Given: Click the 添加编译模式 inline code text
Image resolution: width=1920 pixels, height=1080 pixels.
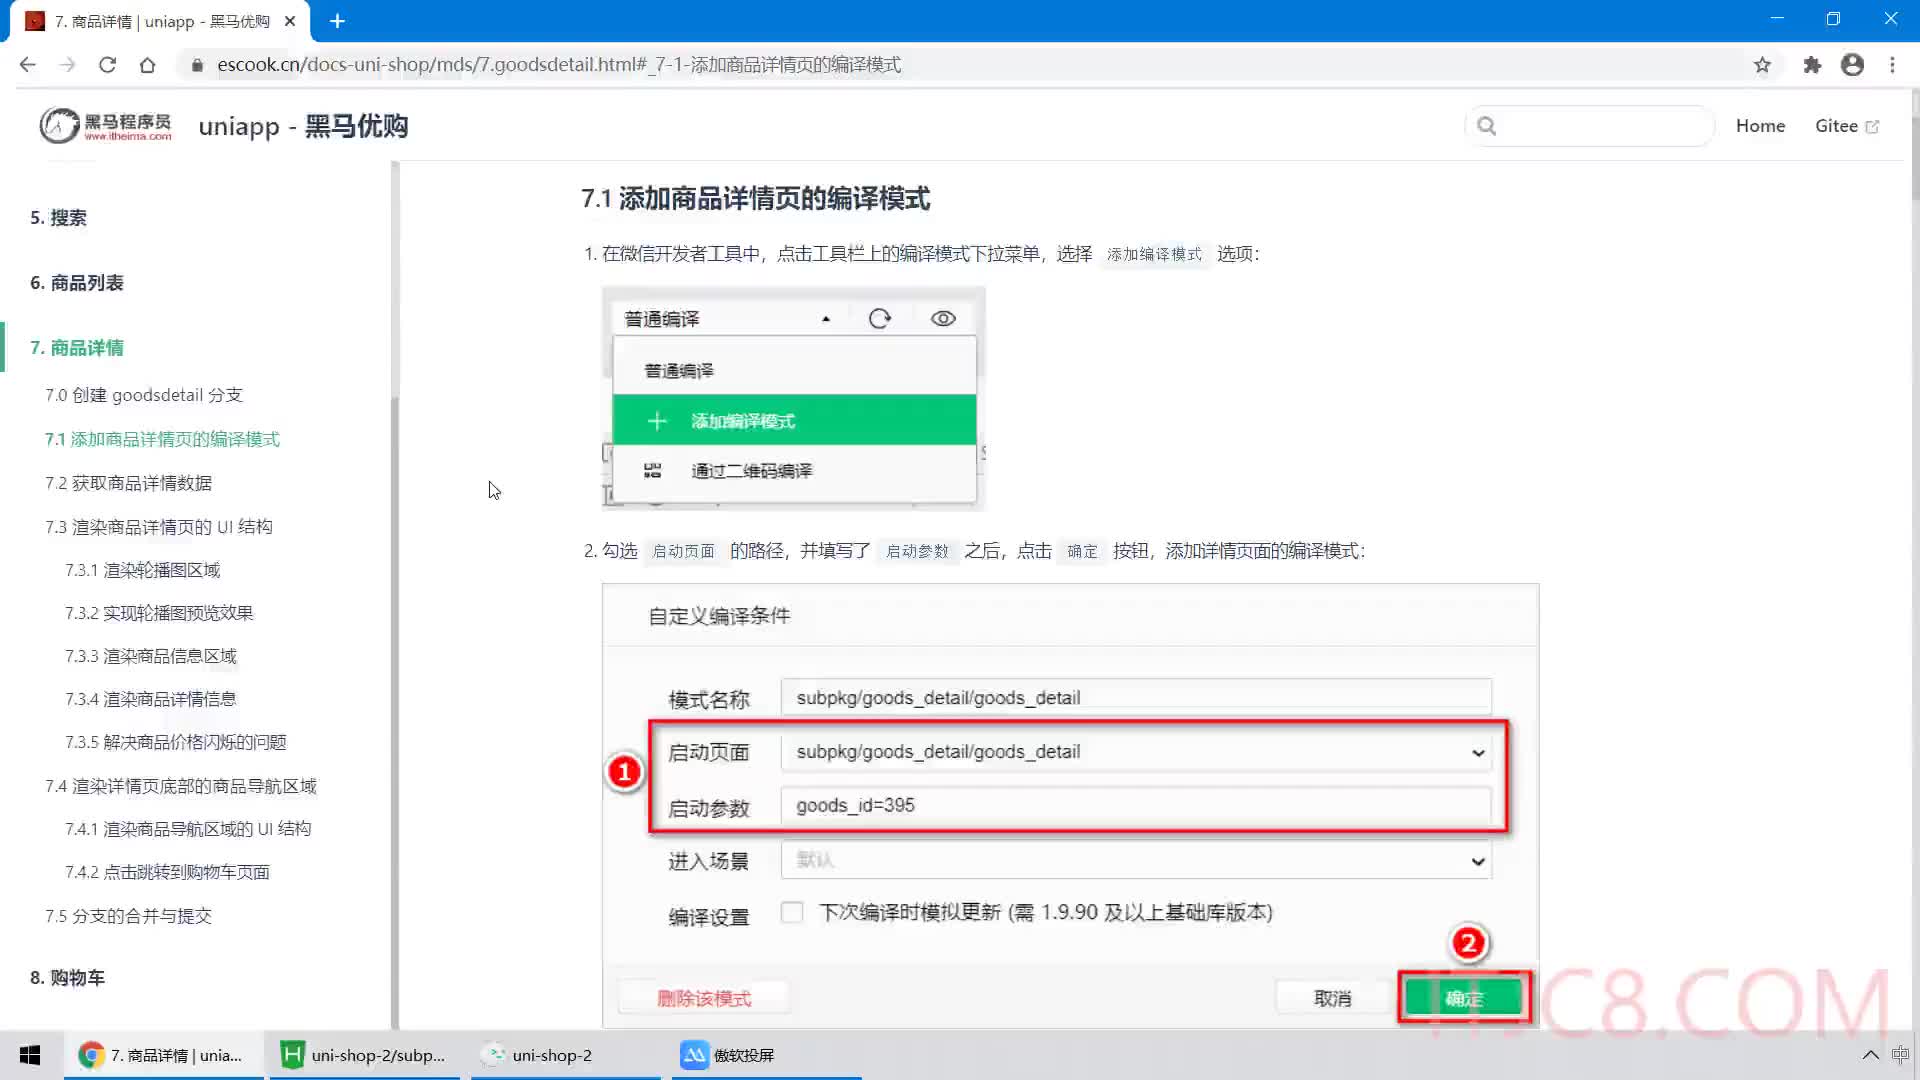Looking at the screenshot, I should click(1154, 254).
